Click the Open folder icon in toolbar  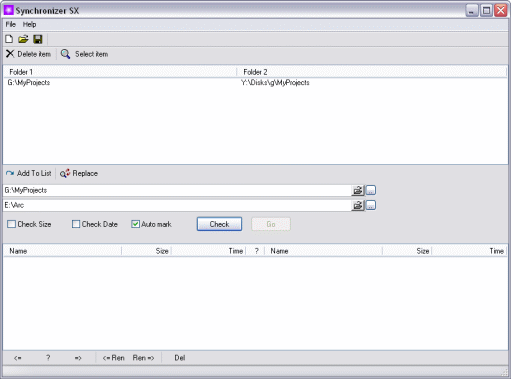pos(23,39)
